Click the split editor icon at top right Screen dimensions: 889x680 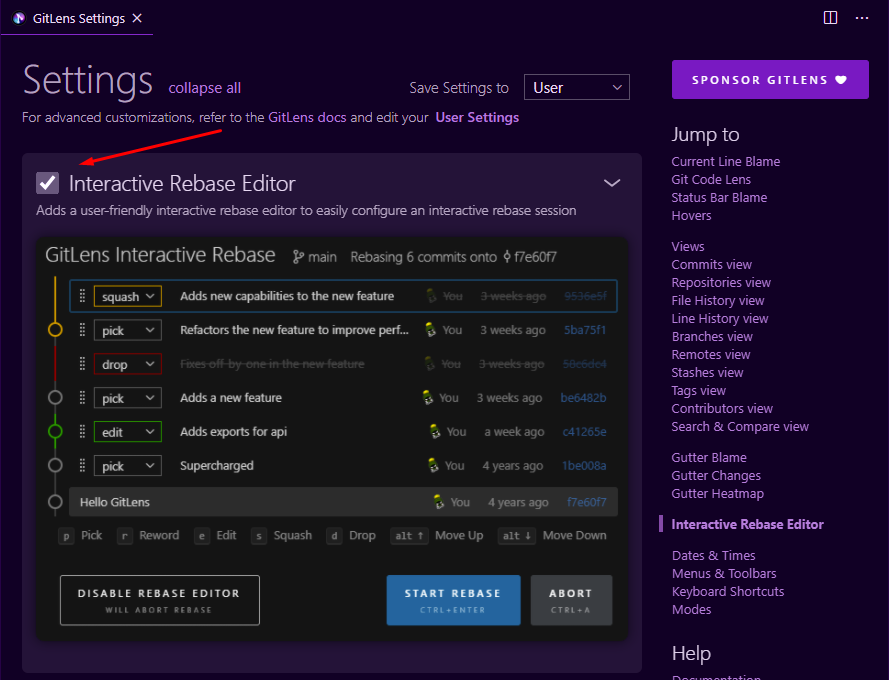tap(830, 18)
